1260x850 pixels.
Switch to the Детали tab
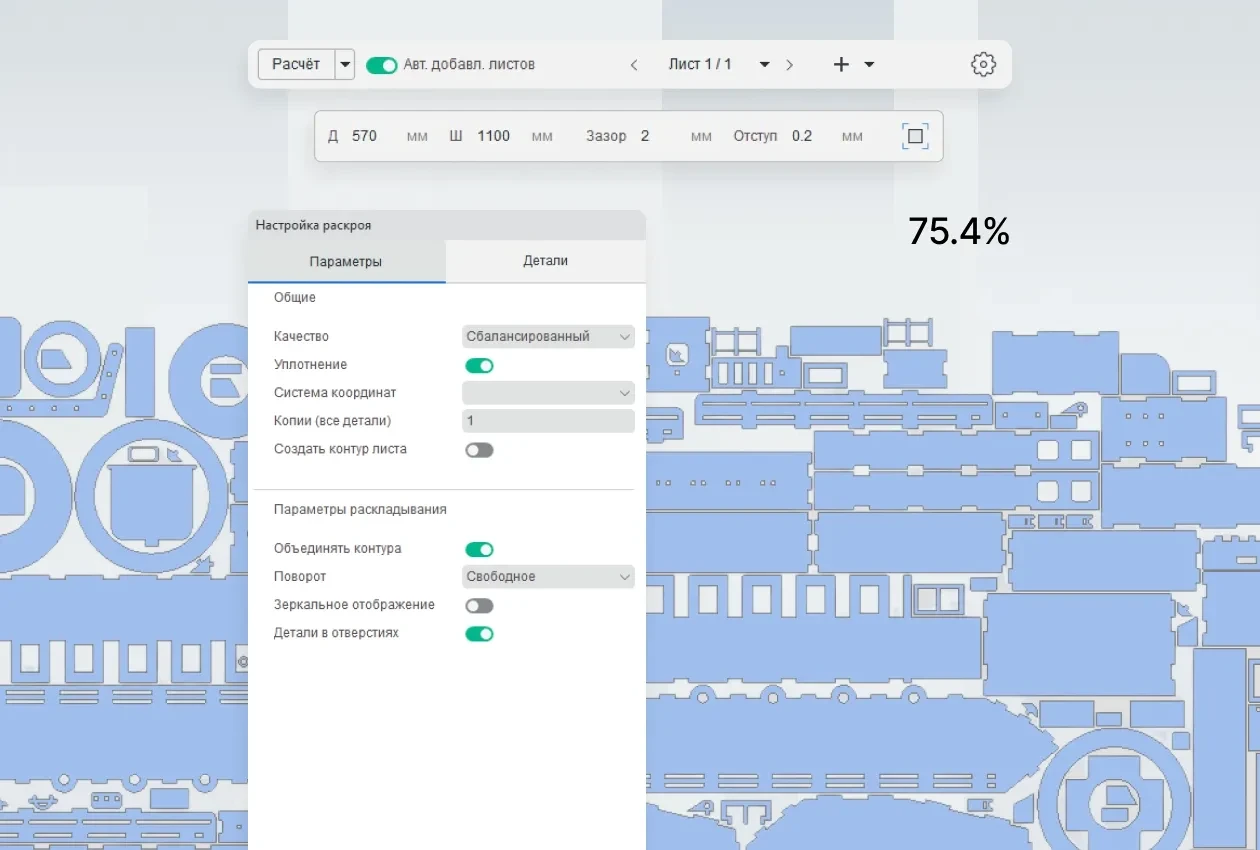point(545,261)
